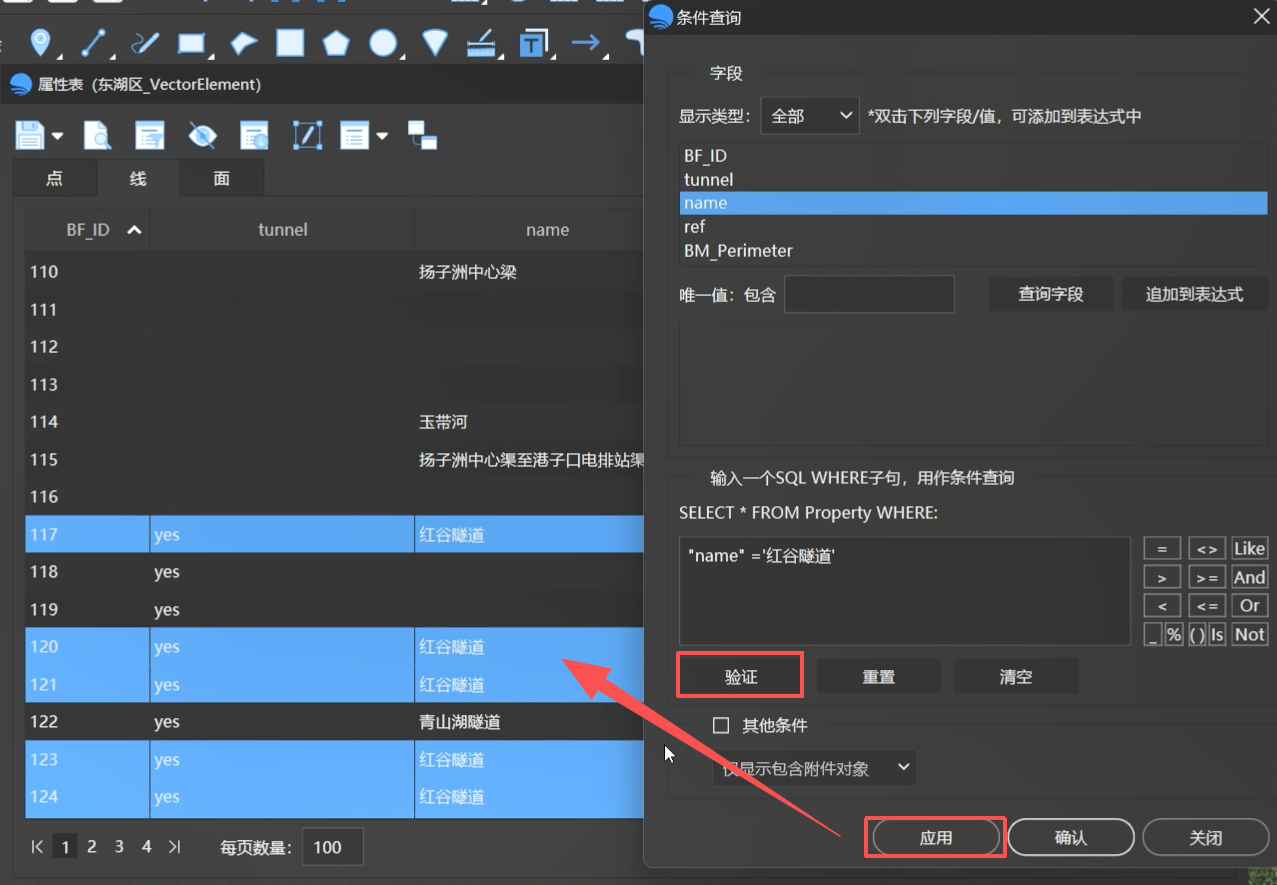Insert the Or operator
This screenshot has width=1277, height=885.
(1250, 606)
